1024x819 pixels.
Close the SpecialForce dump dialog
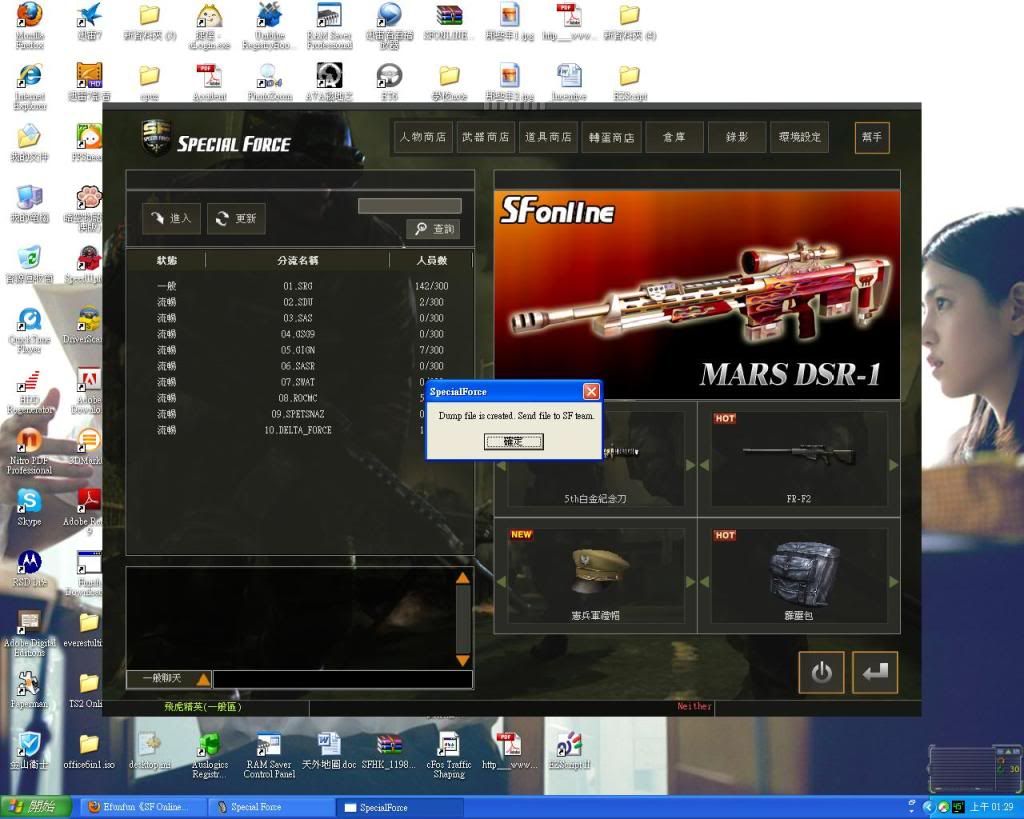tap(591, 391)
